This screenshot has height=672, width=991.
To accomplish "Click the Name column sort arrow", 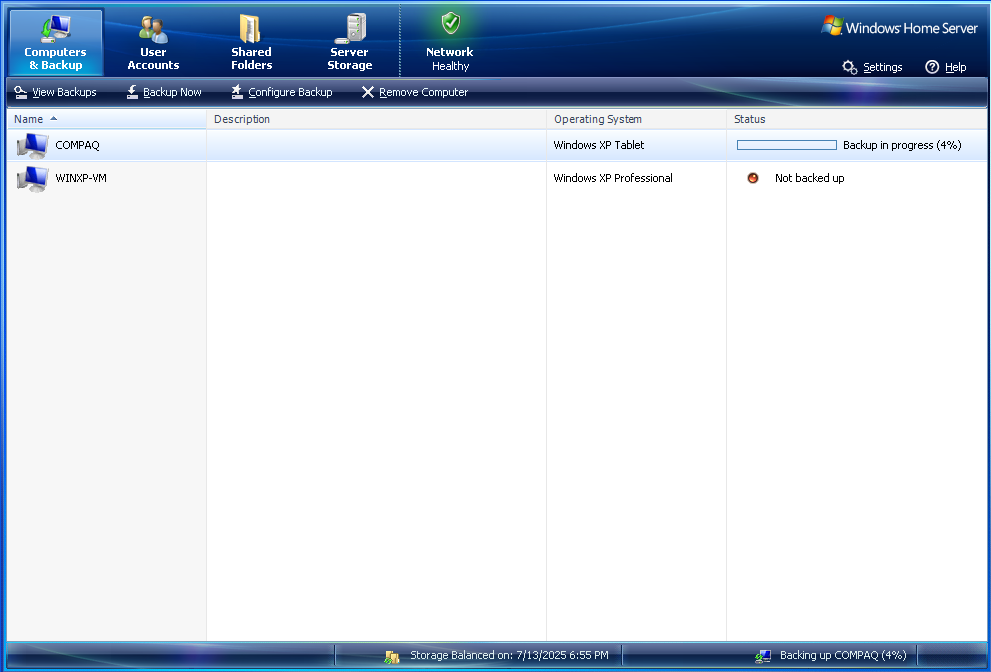I will [x=54, y=119].
